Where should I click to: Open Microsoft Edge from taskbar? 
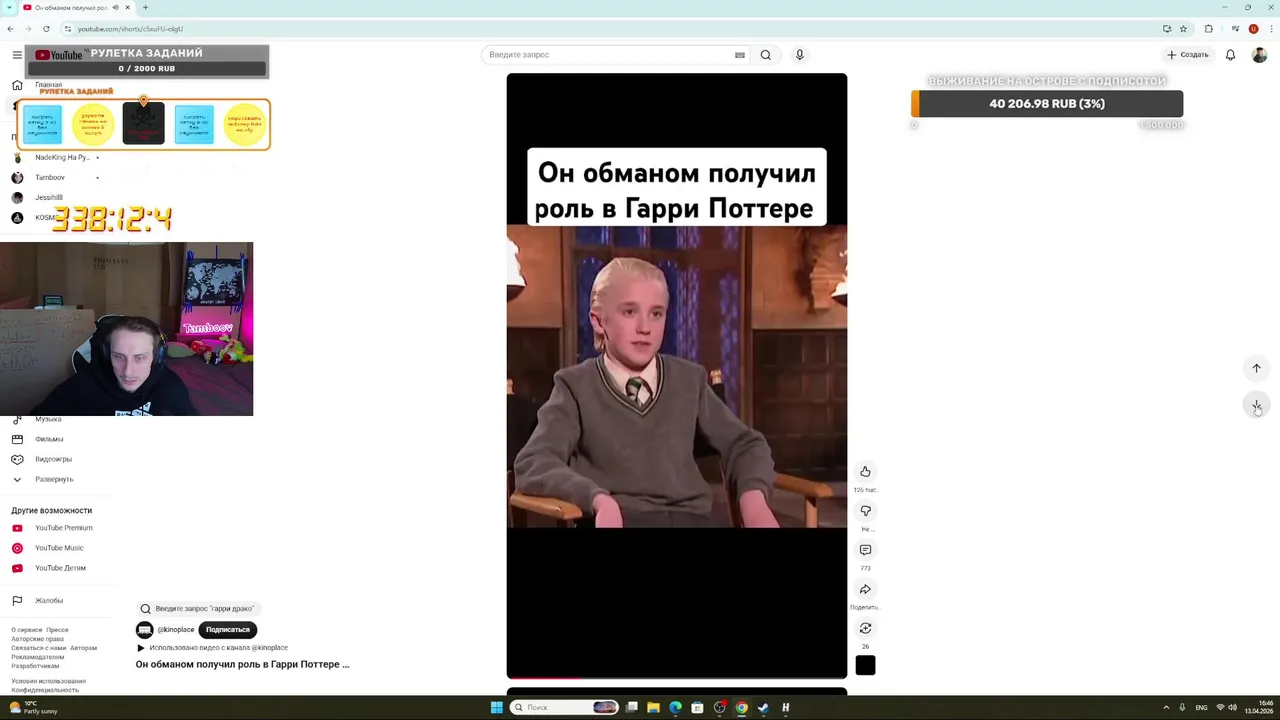point(676,707)
